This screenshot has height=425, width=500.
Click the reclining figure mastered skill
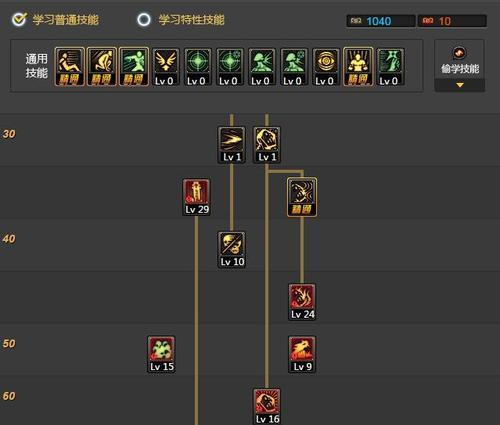[x=69, y=67]
